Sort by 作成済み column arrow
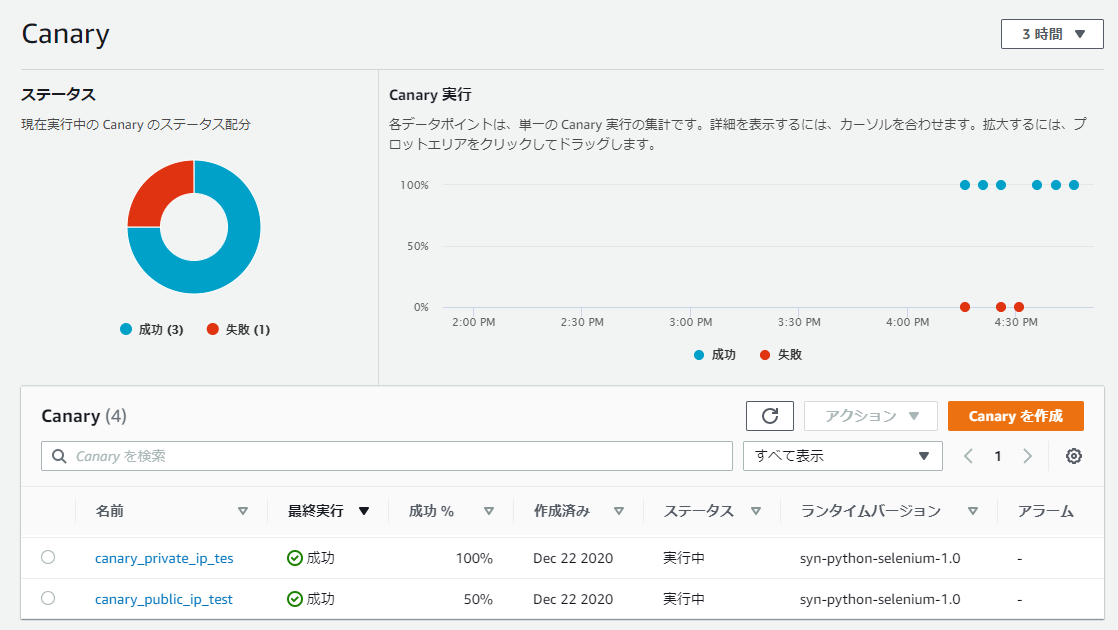 (619, 511)
